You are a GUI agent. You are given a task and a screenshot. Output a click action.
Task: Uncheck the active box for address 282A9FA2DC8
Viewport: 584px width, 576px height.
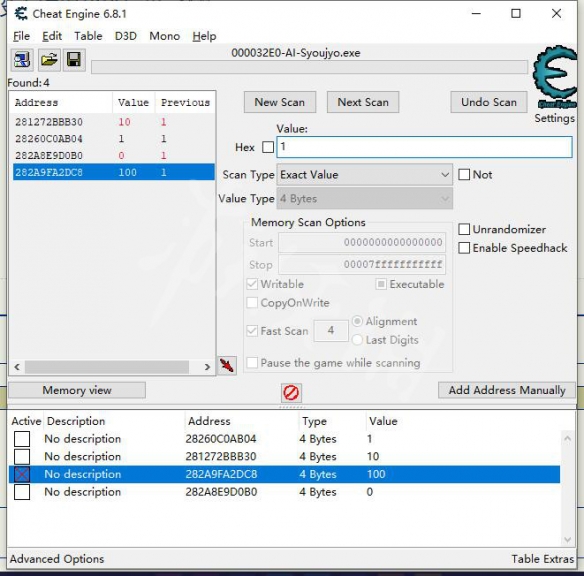pyautogui.click(x=22, y=474)
